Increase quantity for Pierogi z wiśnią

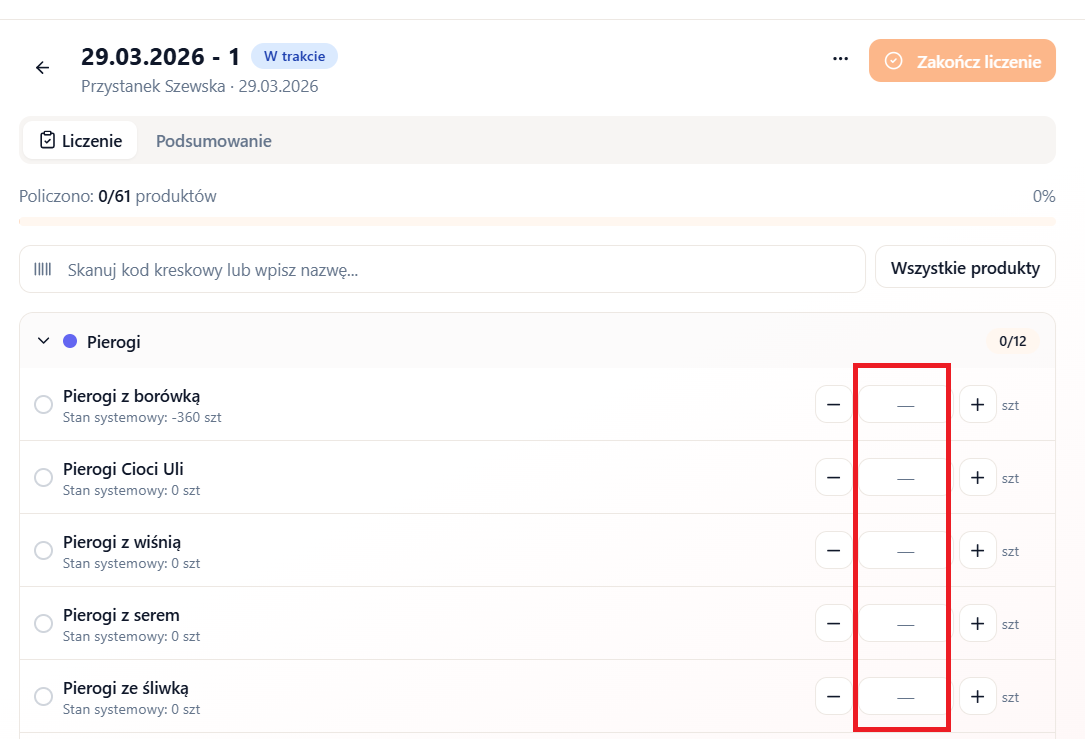click(978, 551)
